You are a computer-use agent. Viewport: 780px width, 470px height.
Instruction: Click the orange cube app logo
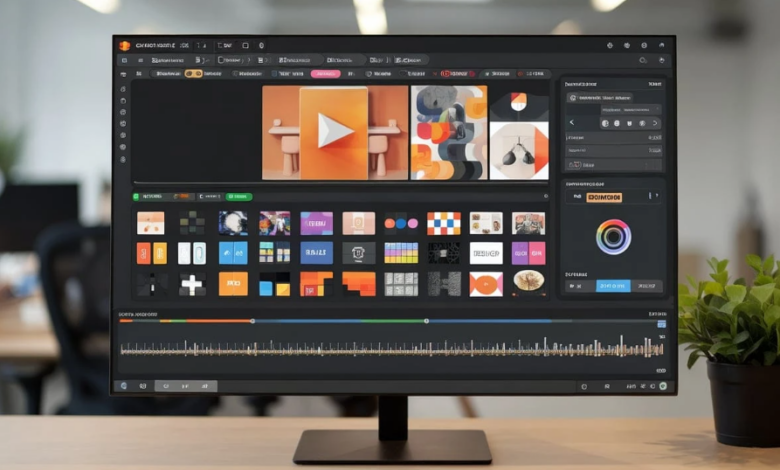(x=124, y=46)
